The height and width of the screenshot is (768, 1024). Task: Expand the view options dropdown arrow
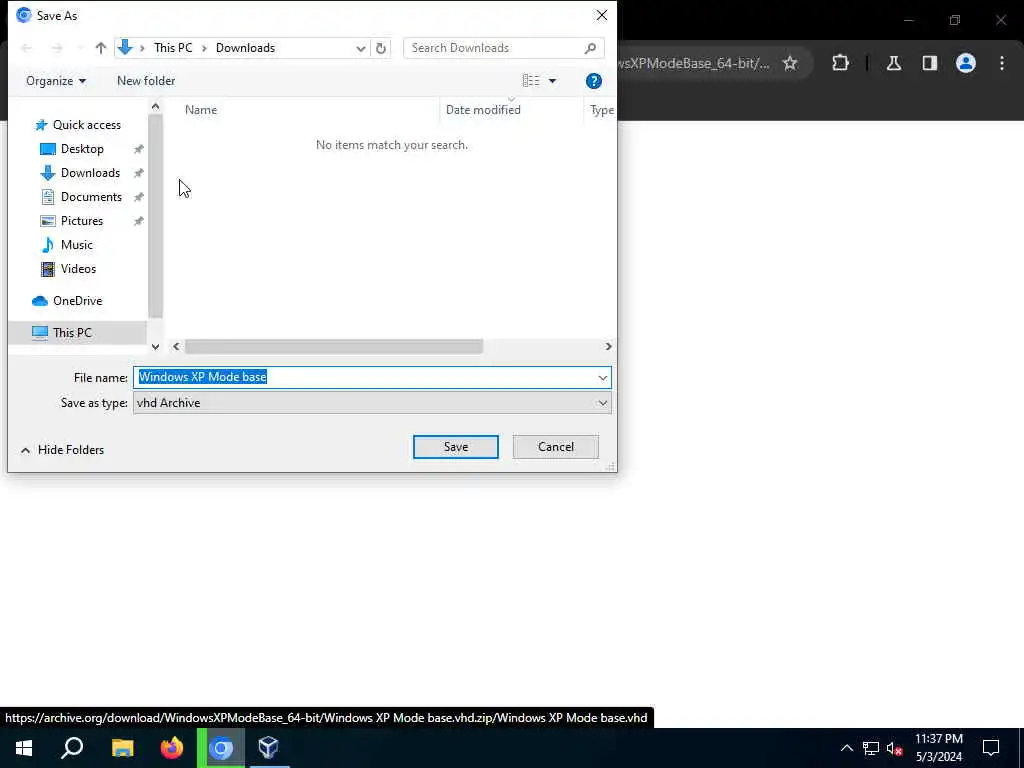pyautogui.click(x=552, y=81)
